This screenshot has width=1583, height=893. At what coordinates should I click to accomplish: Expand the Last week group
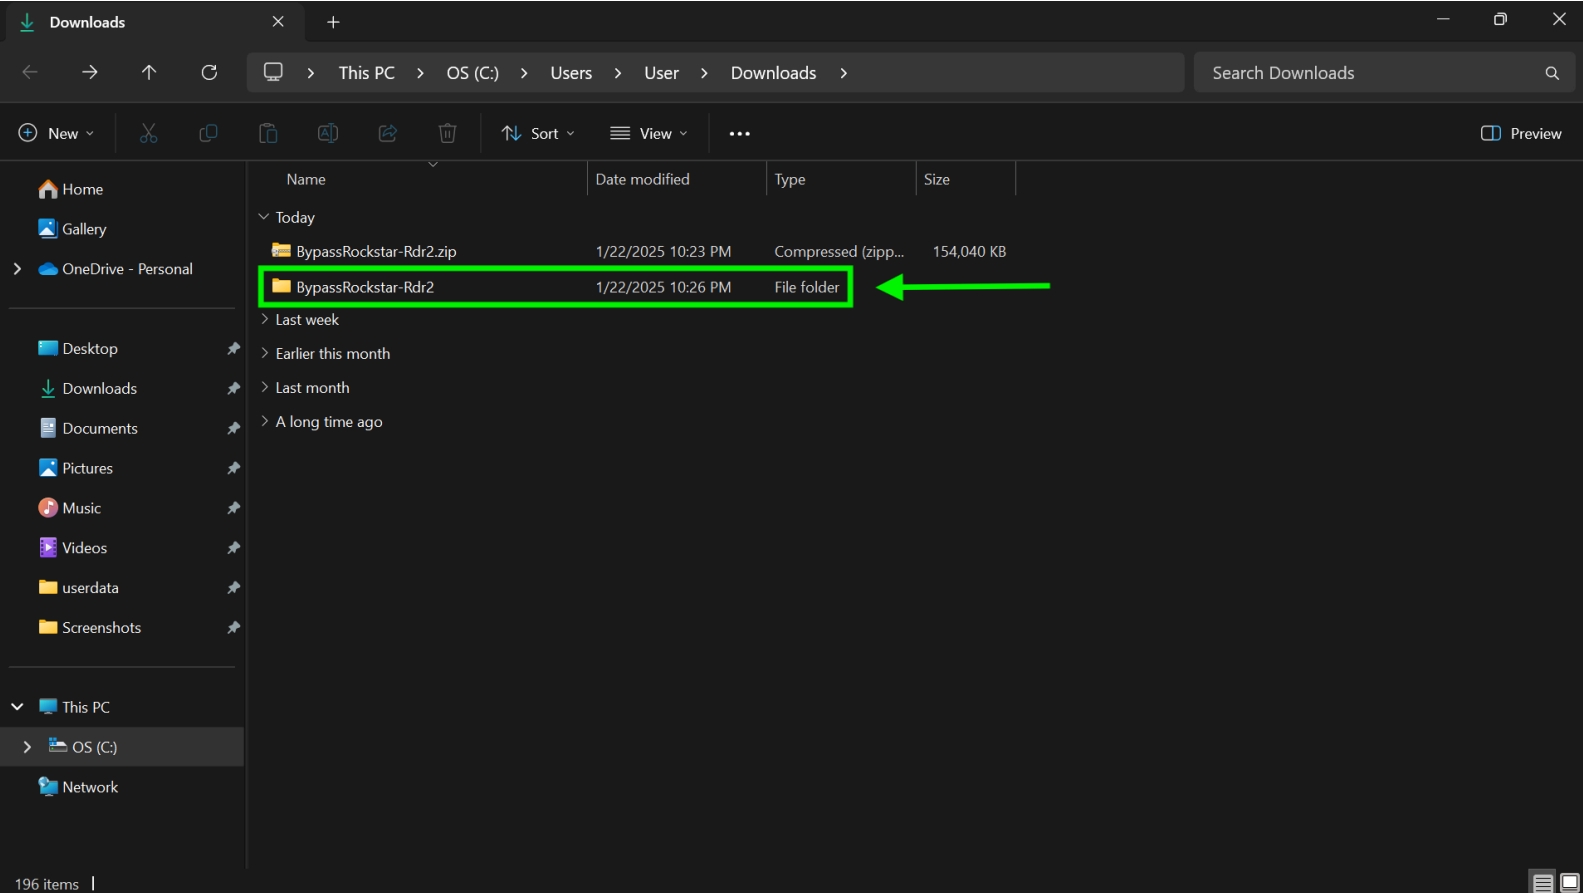264,319
